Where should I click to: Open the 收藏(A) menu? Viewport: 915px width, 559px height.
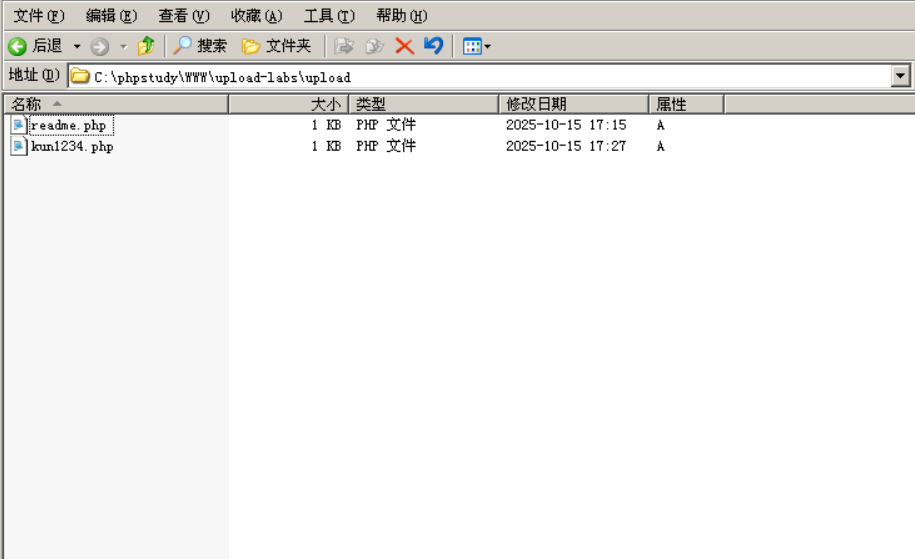[x=256, y=16]
